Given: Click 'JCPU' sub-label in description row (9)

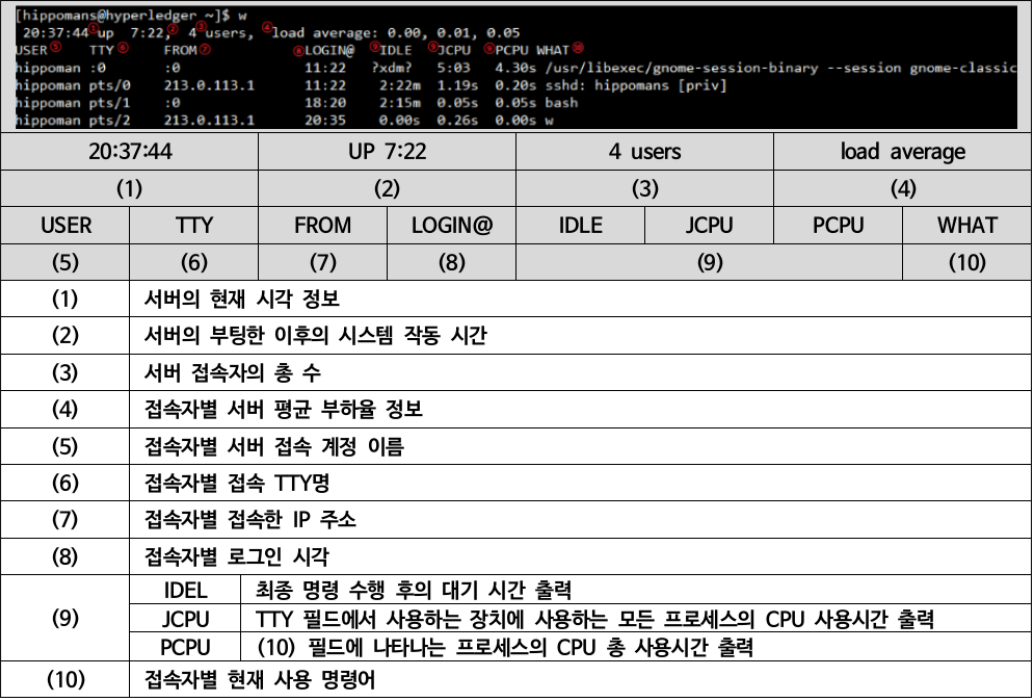Looking at the screenshot, I should [x=185, y=619].
